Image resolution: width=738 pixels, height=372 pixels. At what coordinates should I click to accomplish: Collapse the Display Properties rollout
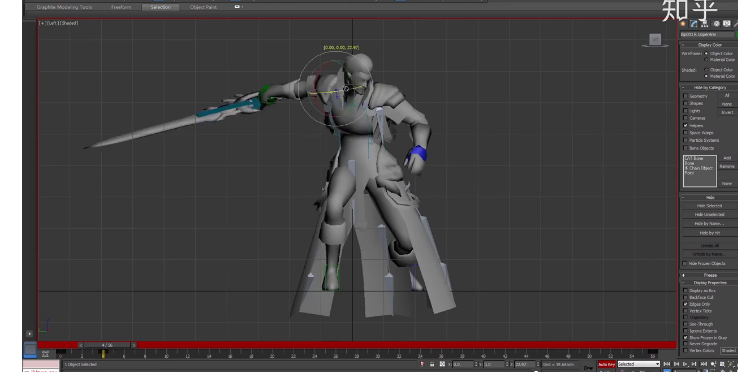[709, 283]
